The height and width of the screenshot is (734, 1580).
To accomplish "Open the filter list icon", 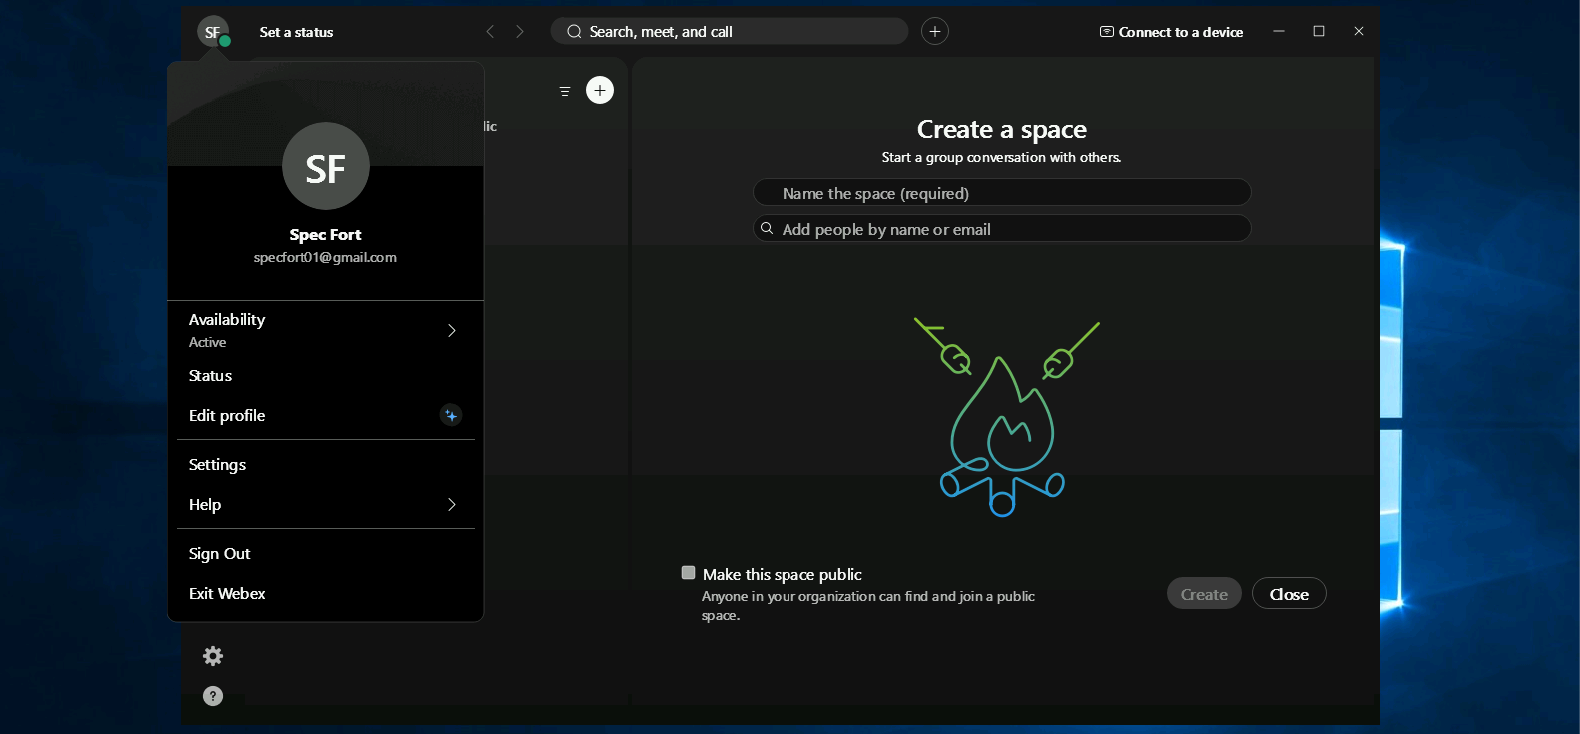I will pyautogui.click(x=565, y=91).
